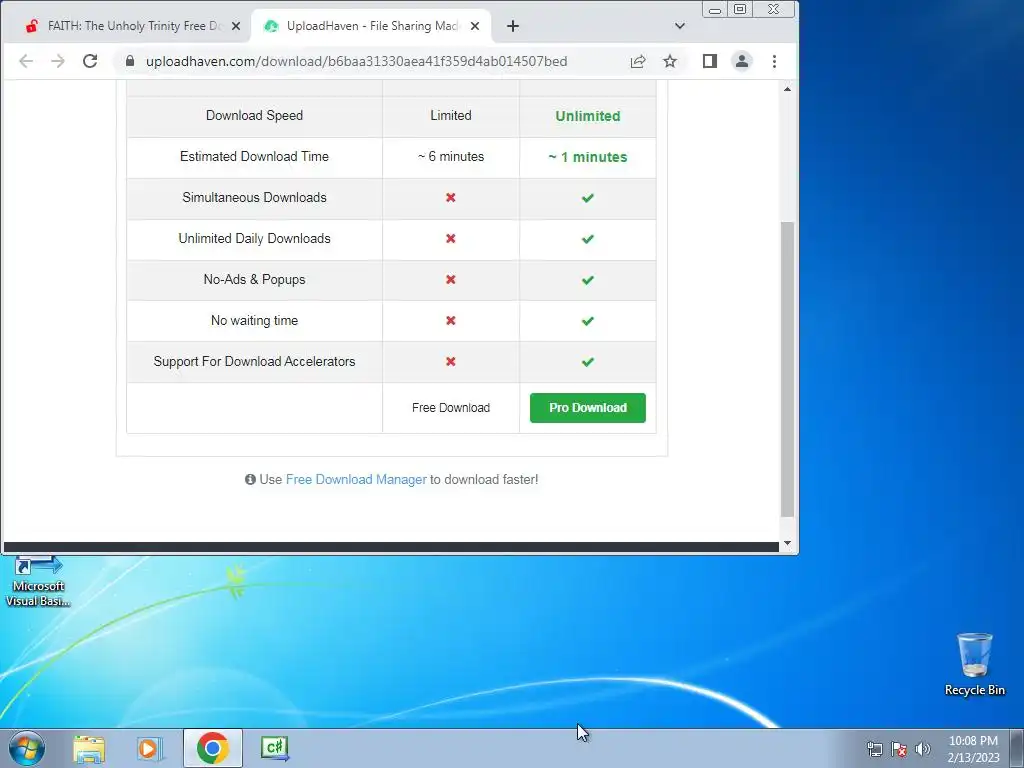The image size is (1024, 768).
Task: Click the Chrome taskbar icon
Action: 213,748
